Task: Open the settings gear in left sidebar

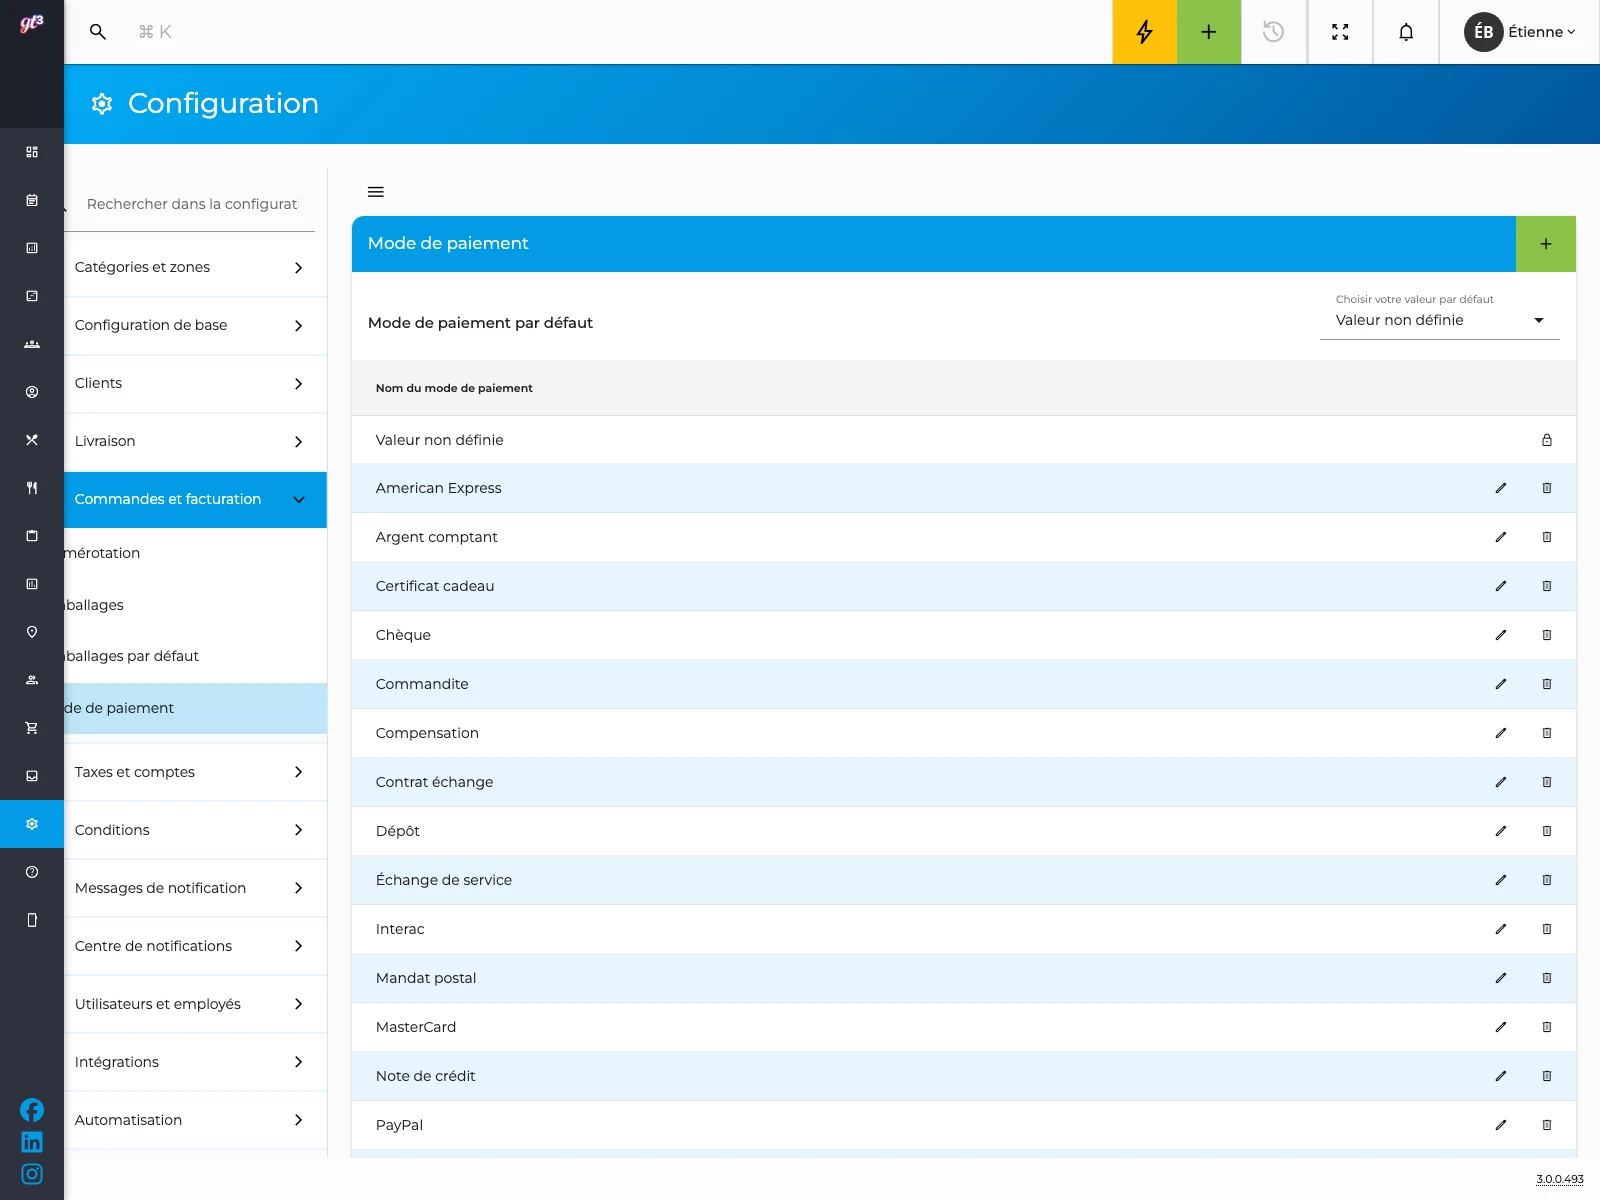Action: 32,824
